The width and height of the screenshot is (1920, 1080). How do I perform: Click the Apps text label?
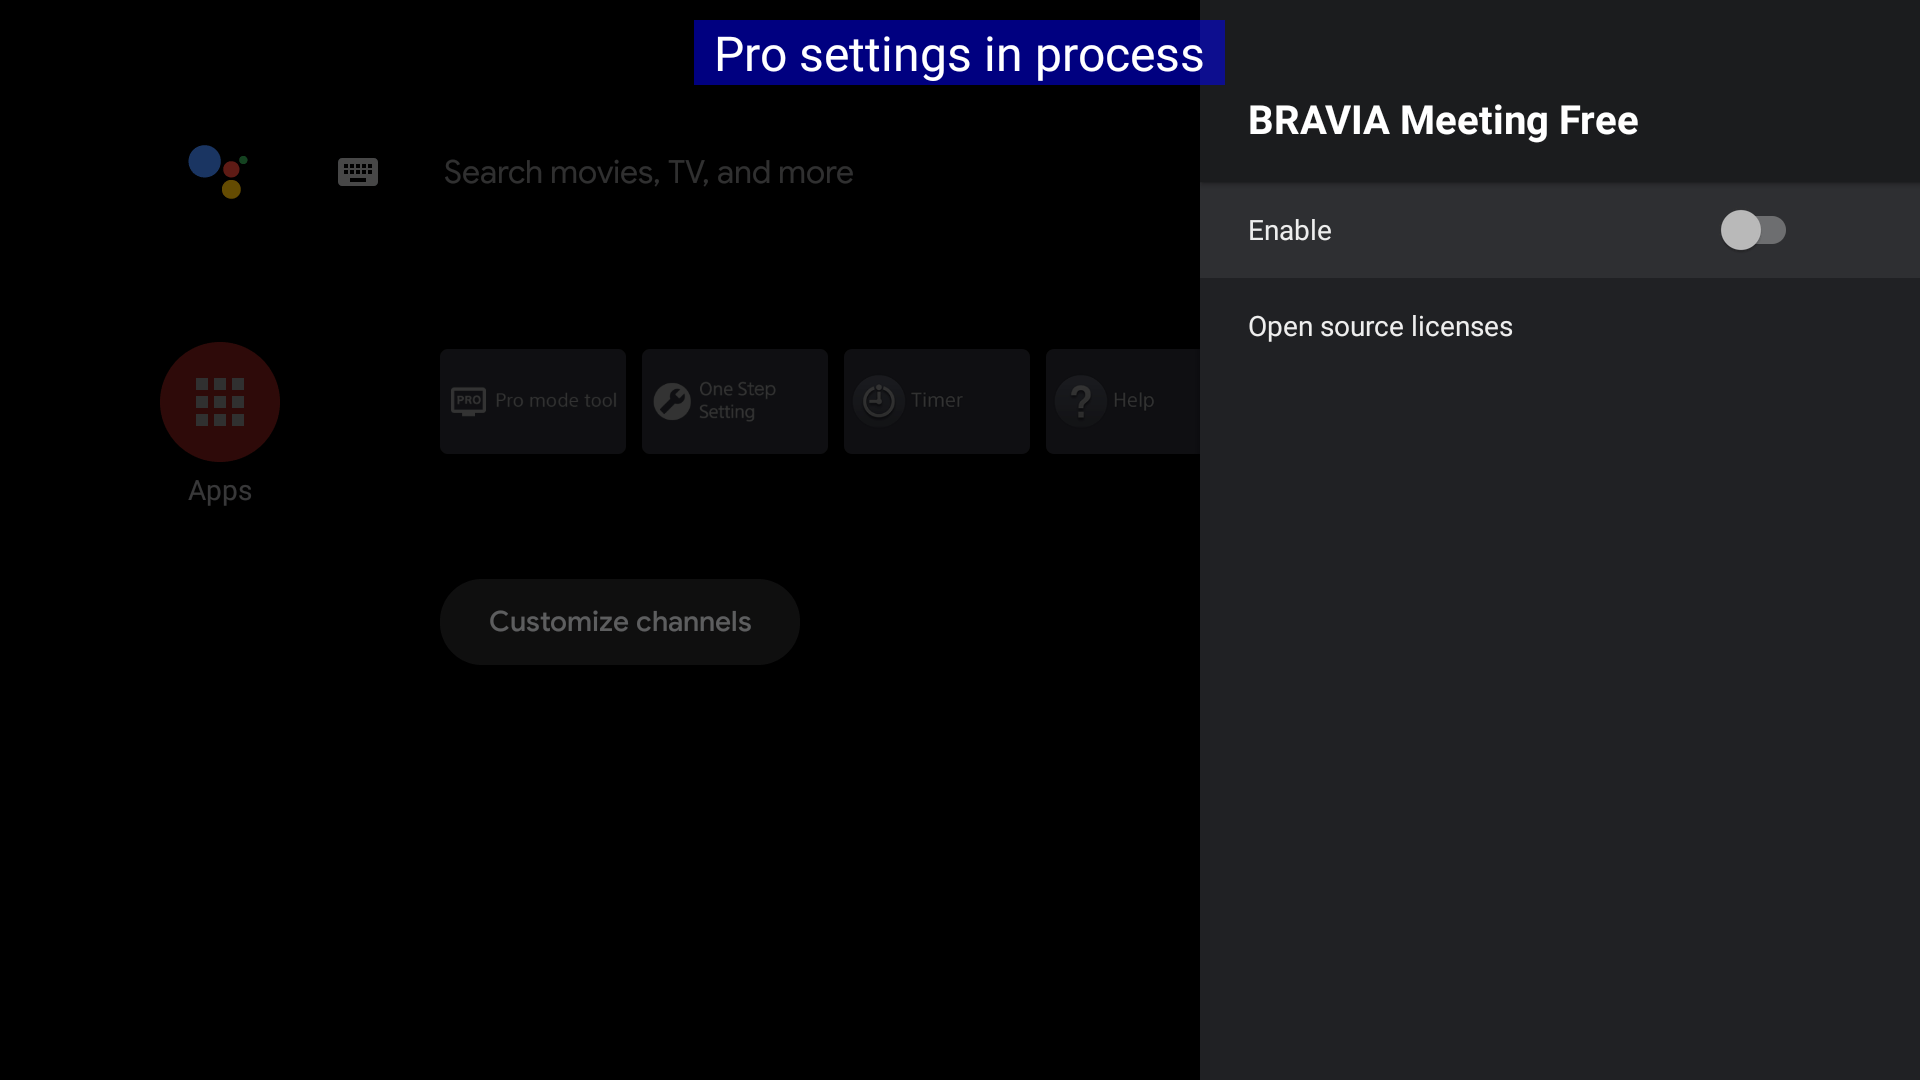coord(220,491)
